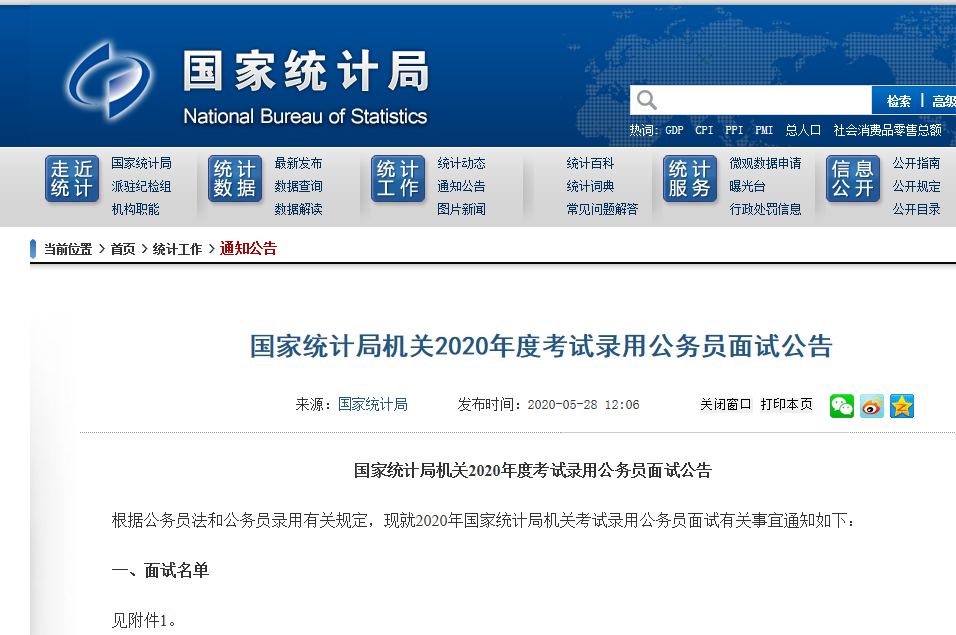Image resolution: width=956 pixels, height=635 pixels.
Task: Open the 统计工作 section block
Action: pyautogui.click(x=398, y=179)
